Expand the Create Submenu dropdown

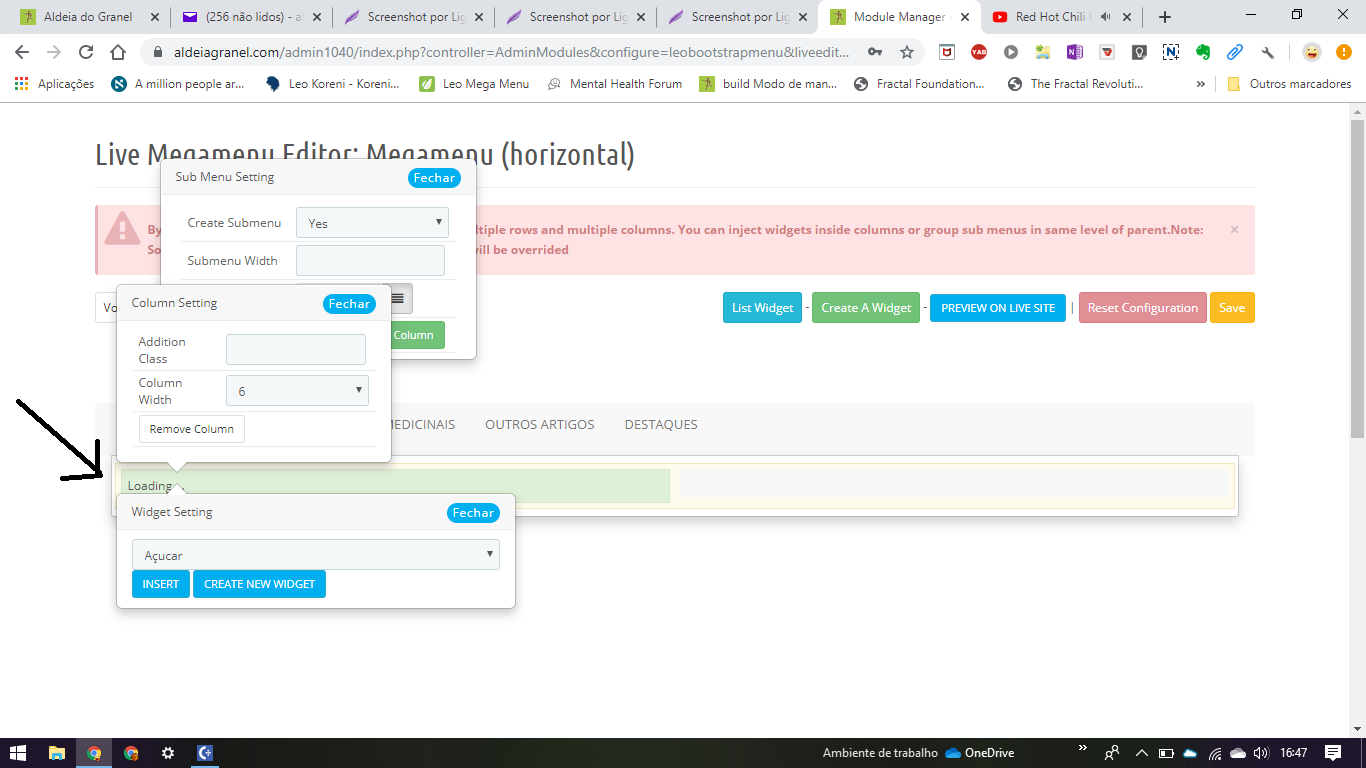pos(372,223)
